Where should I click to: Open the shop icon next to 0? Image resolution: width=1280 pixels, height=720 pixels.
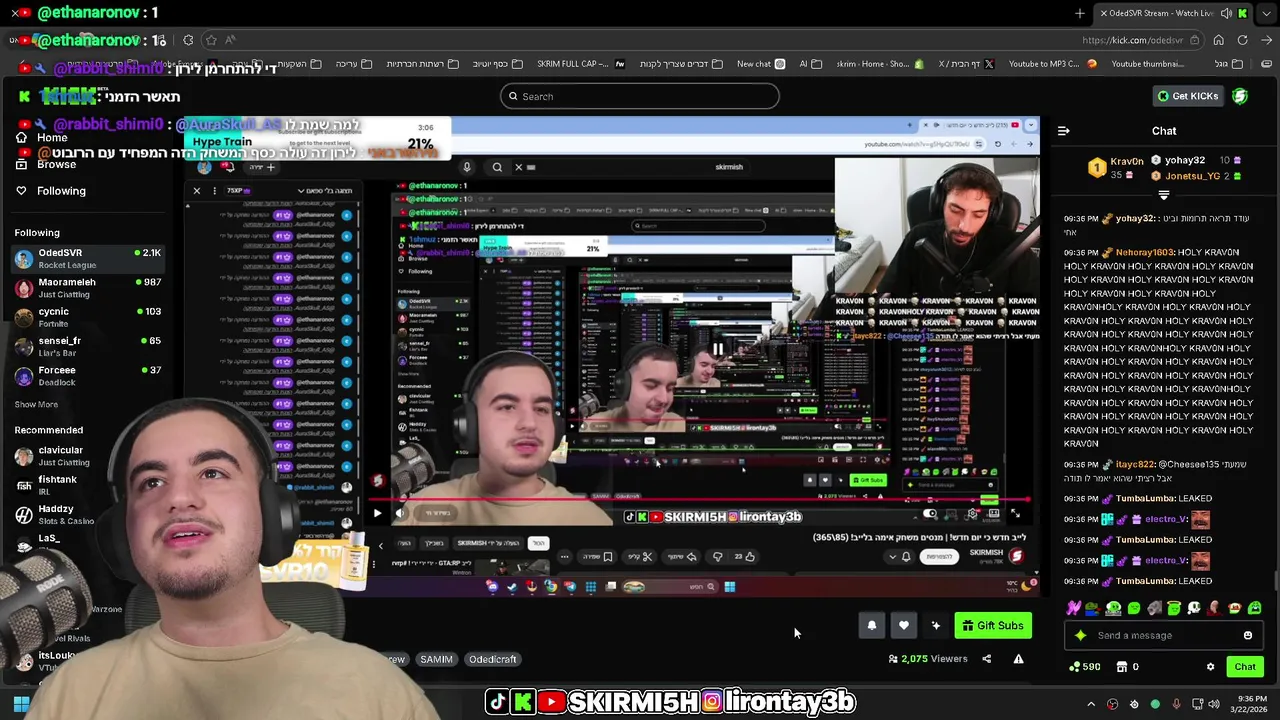point(1122,667)
